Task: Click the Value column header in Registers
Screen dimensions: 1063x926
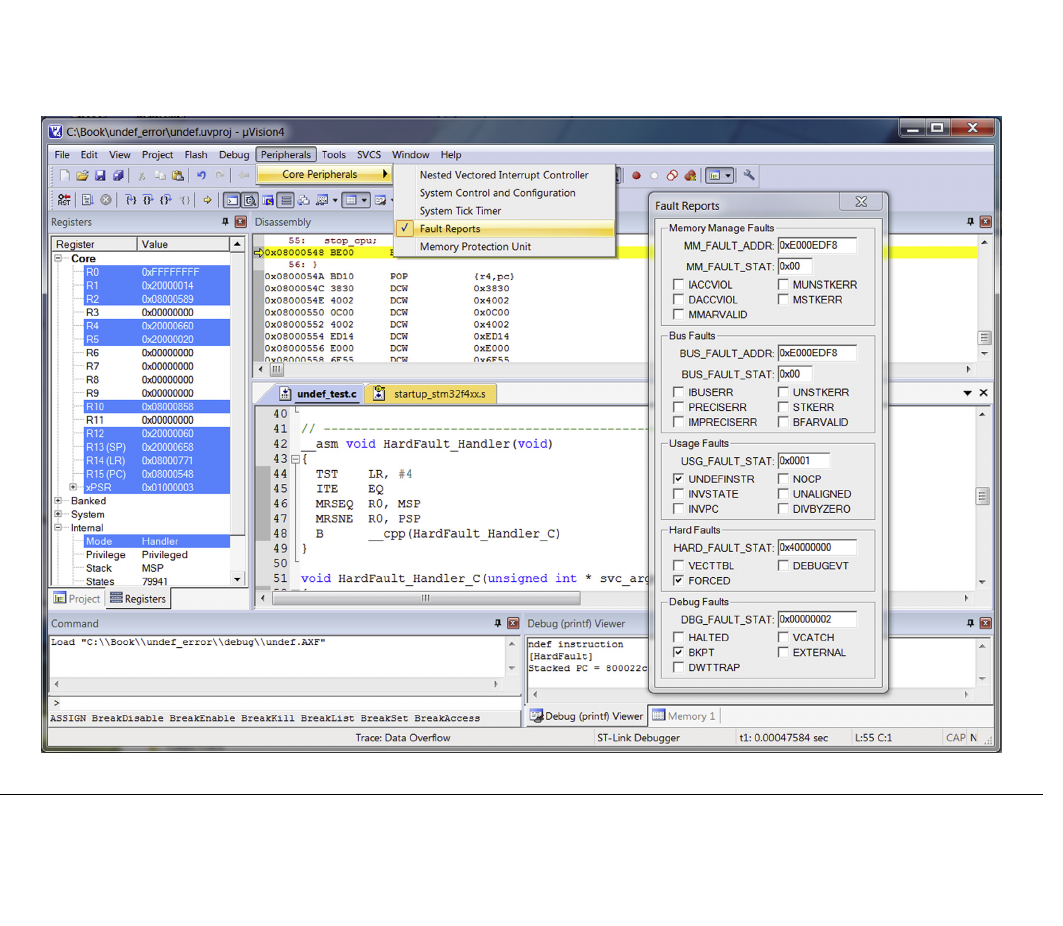Action: (x=184, y=244)
